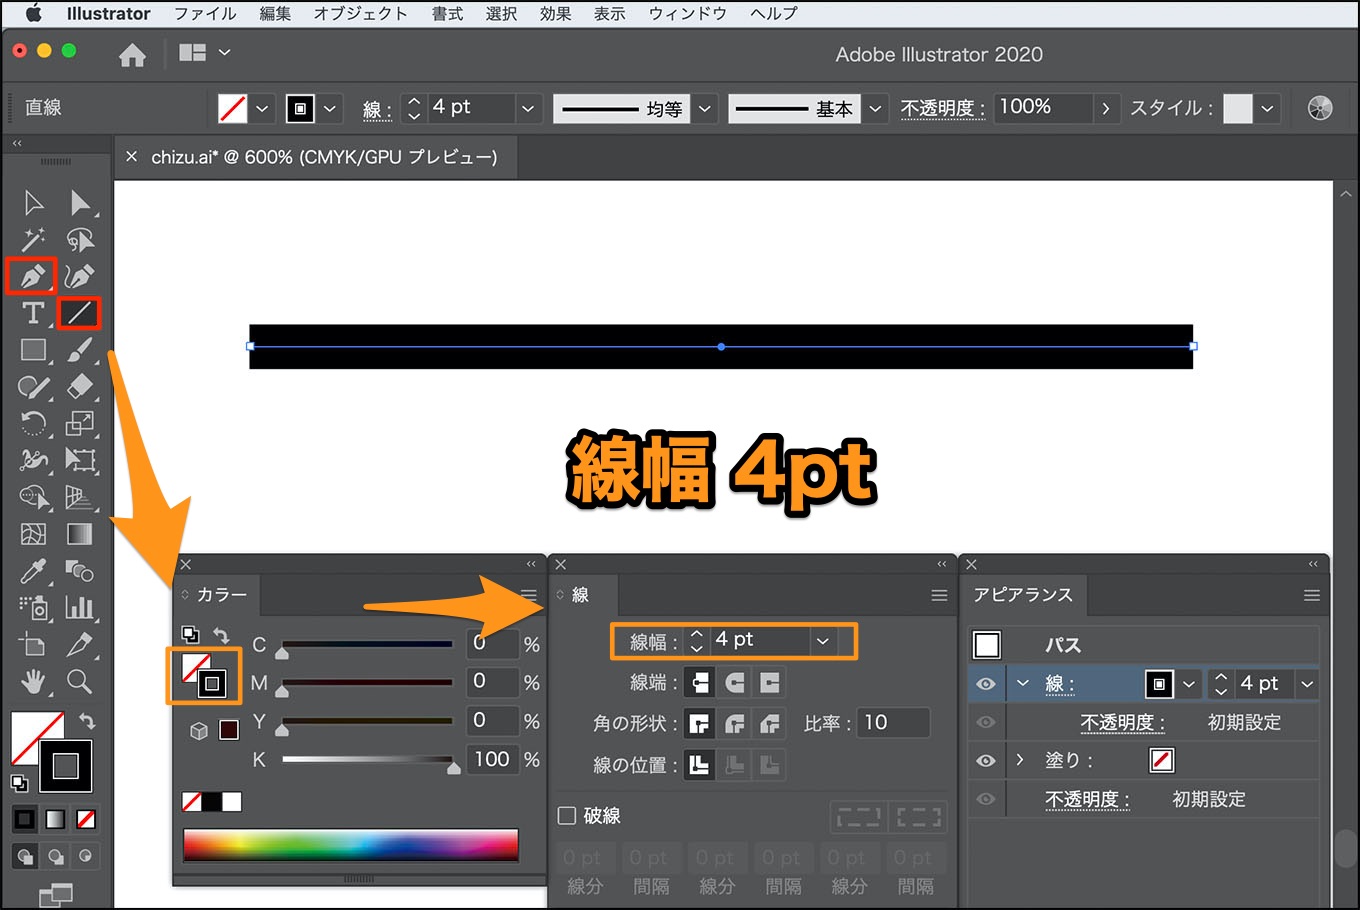The image size is (1360, 910).
Task: Open 線幅 dropdown in stroke panel
Action: pyautogui.click(x=823, y=641)
